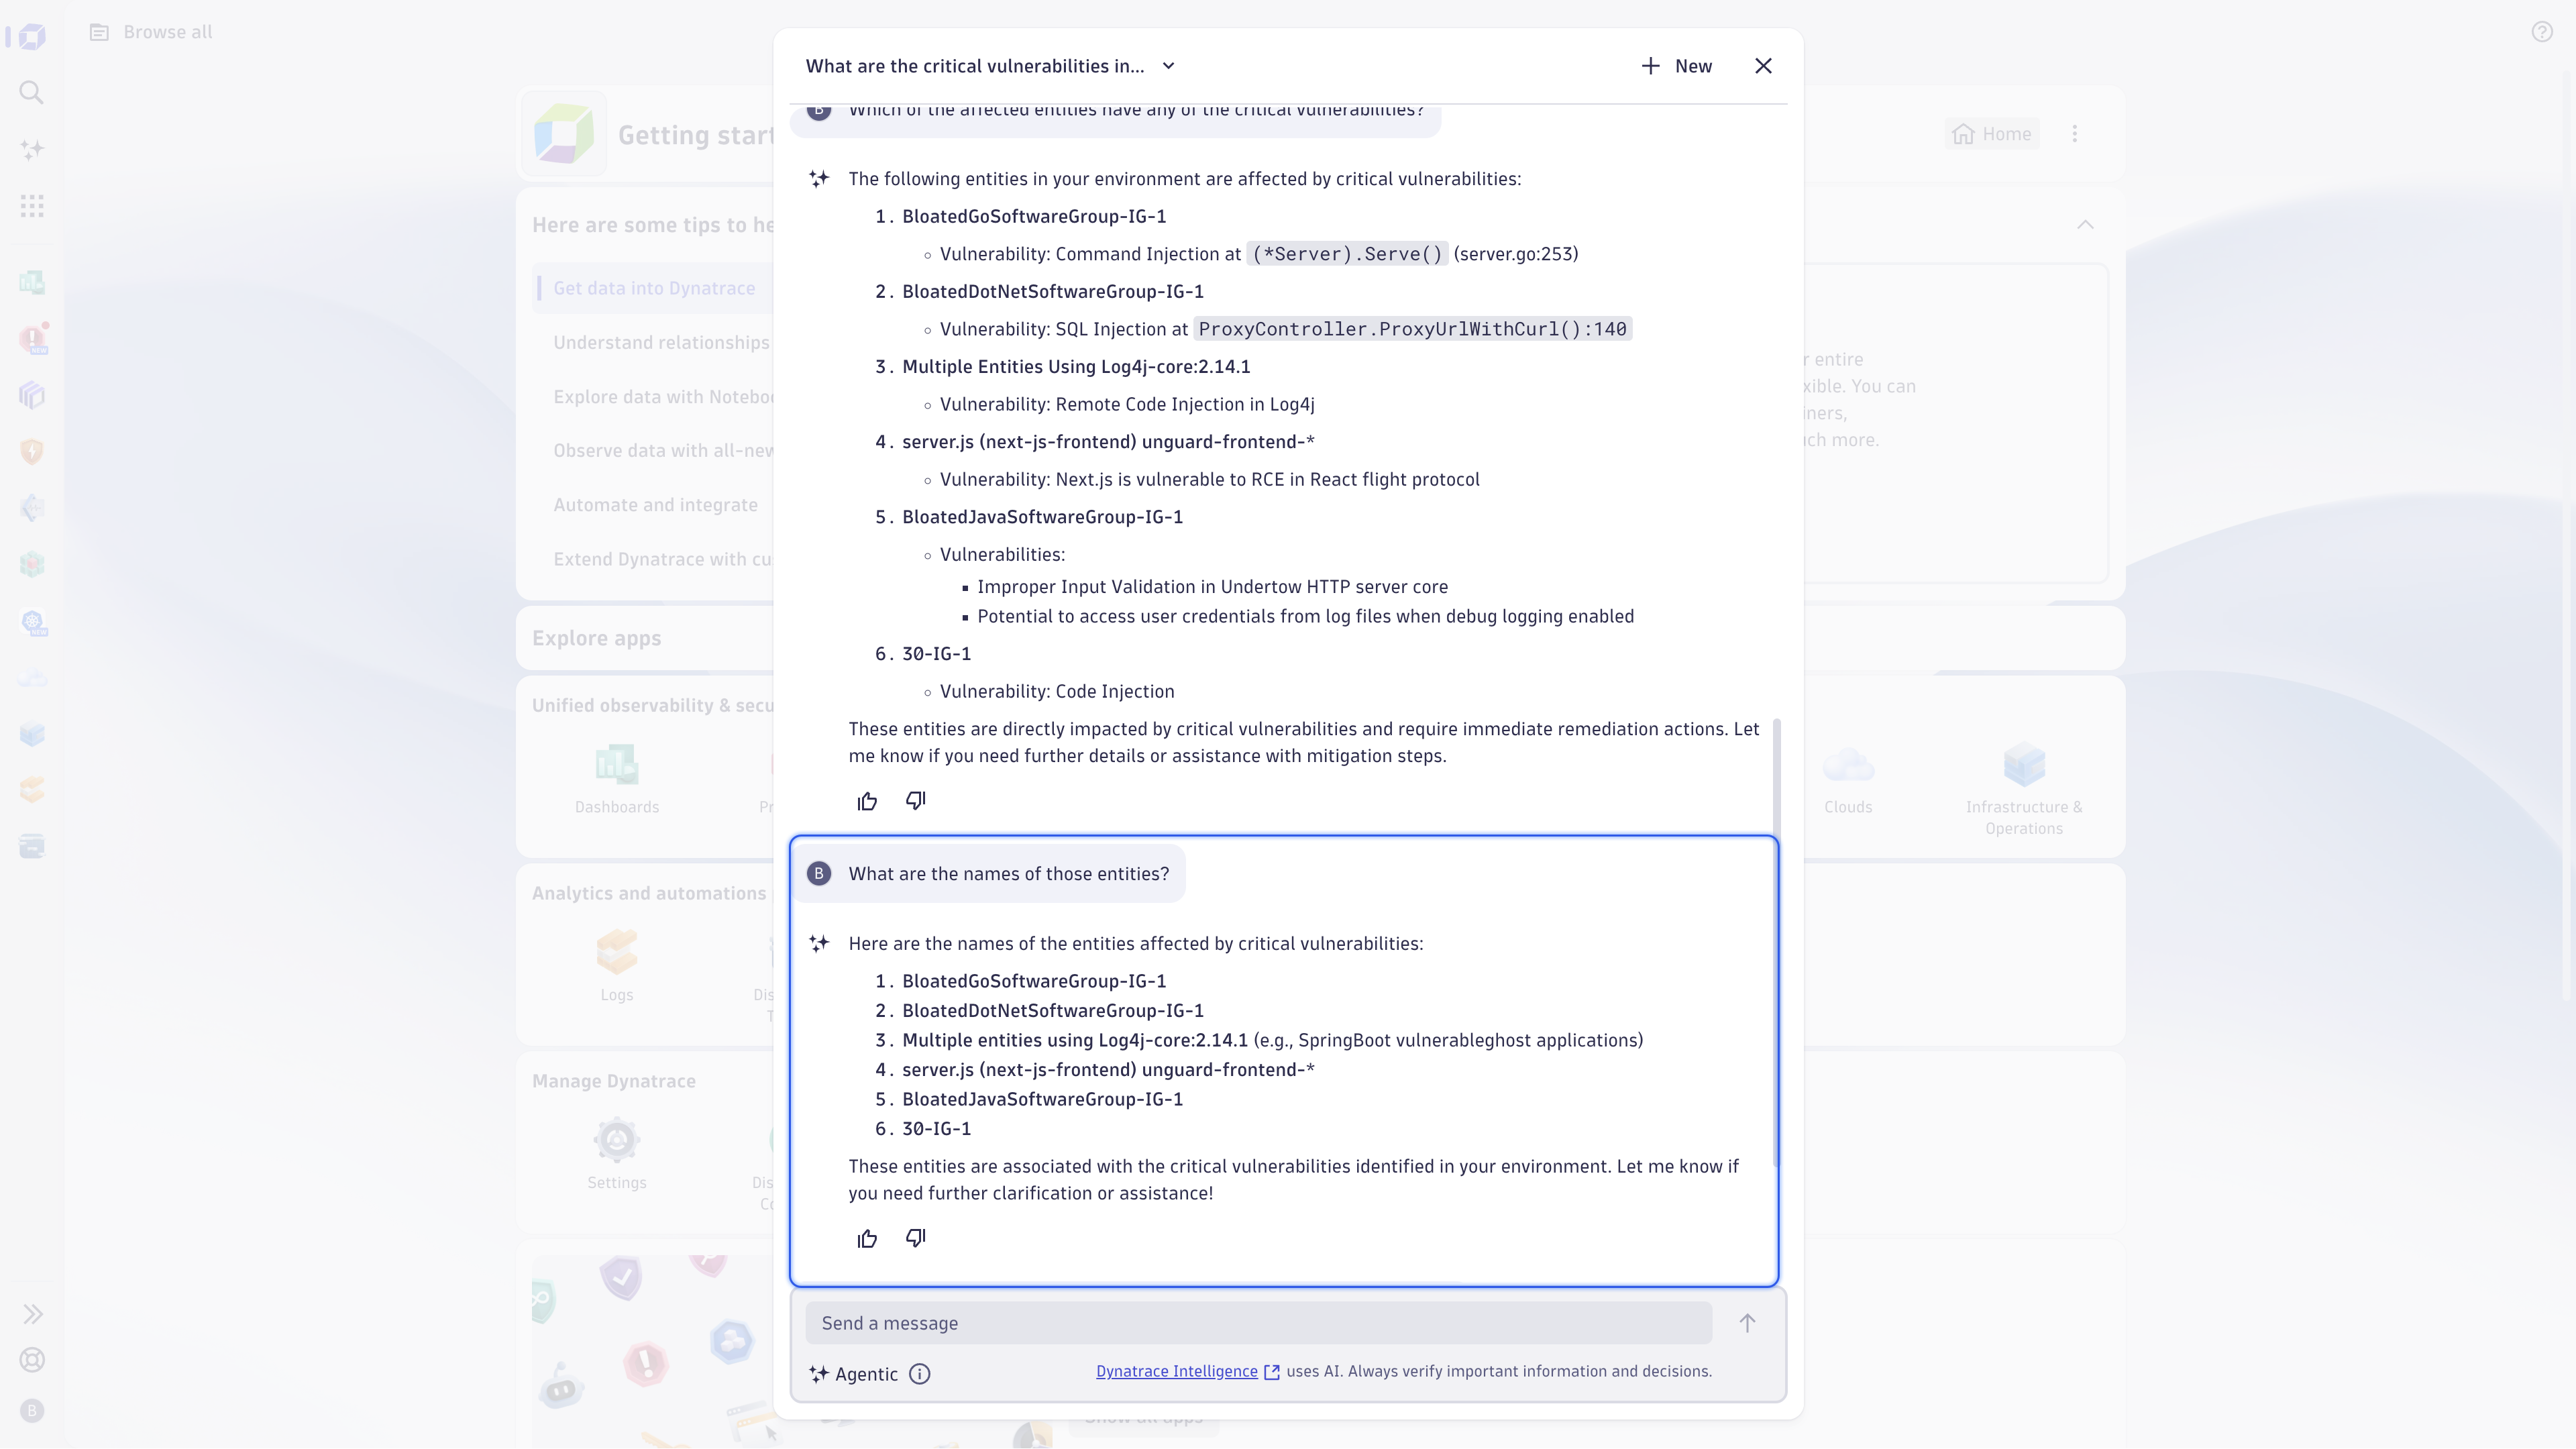
Task: Open the apps grid icon in sidebar
Action: 32,206
